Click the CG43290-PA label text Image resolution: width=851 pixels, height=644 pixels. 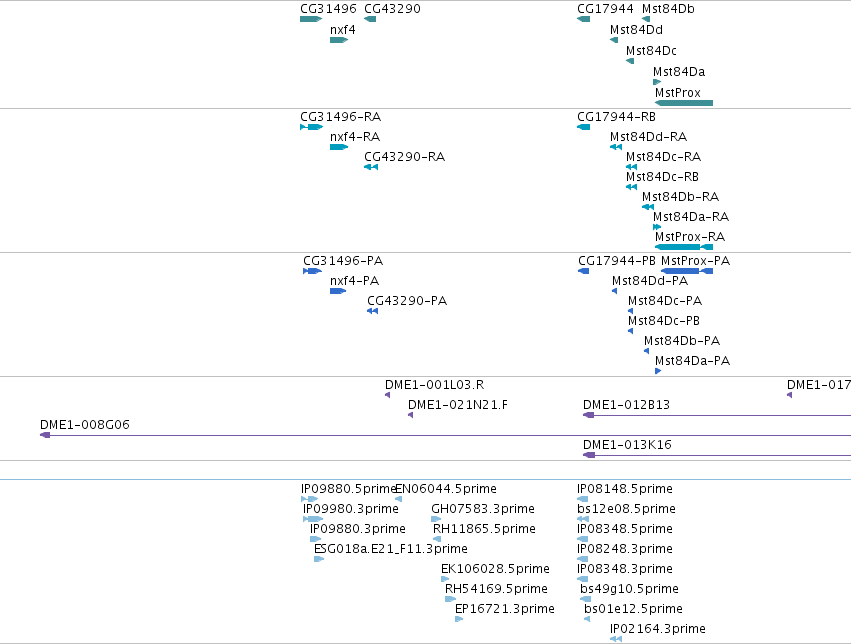tap(407, 301)
